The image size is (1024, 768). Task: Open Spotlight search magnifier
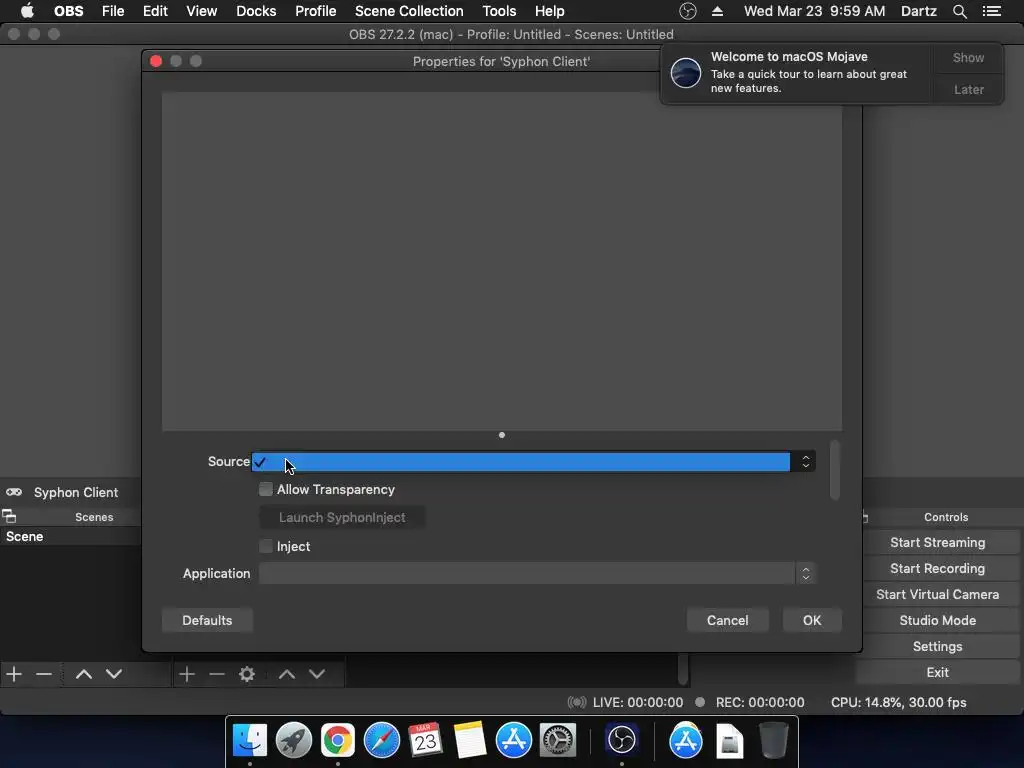(x=959, y=11)
